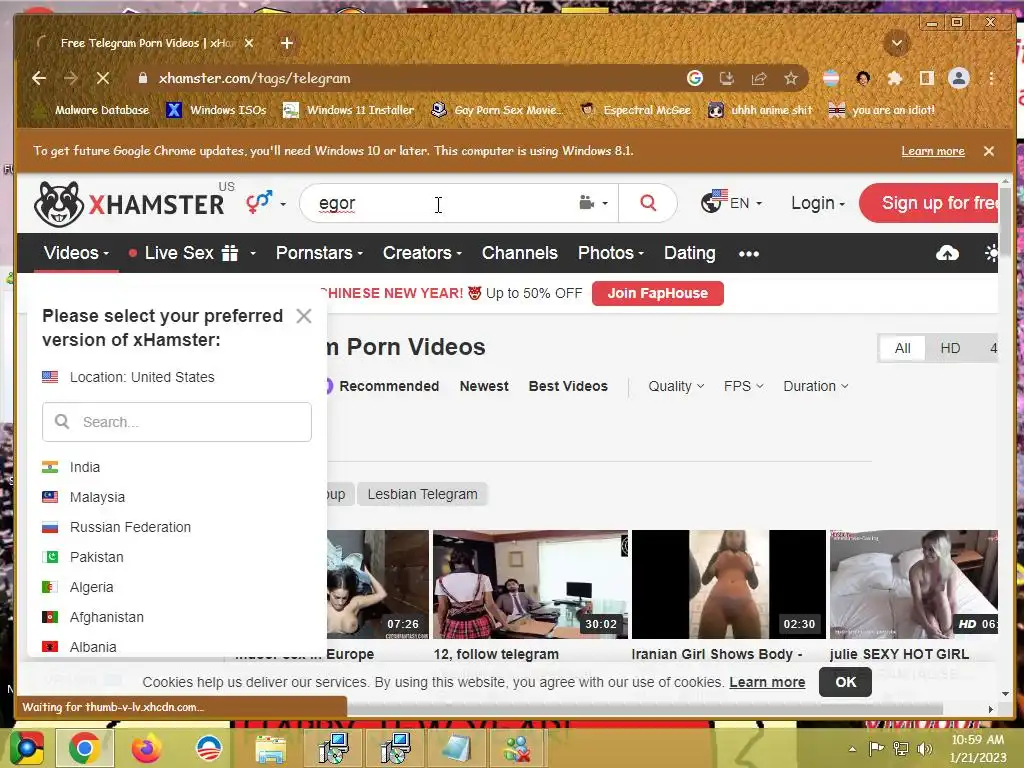Screen dimensions: 1024x768
Task: Accept cookies with the OK button
Action: point(846,682)
